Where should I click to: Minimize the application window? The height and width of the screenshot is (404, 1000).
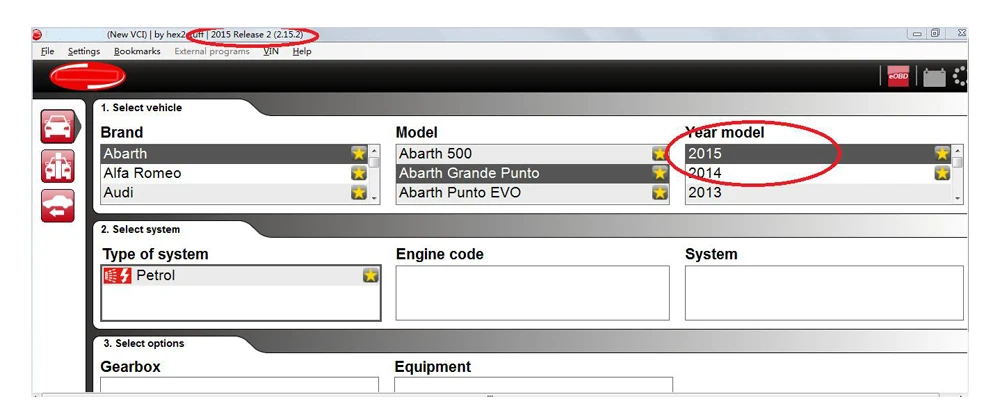(x=918, y=34)
